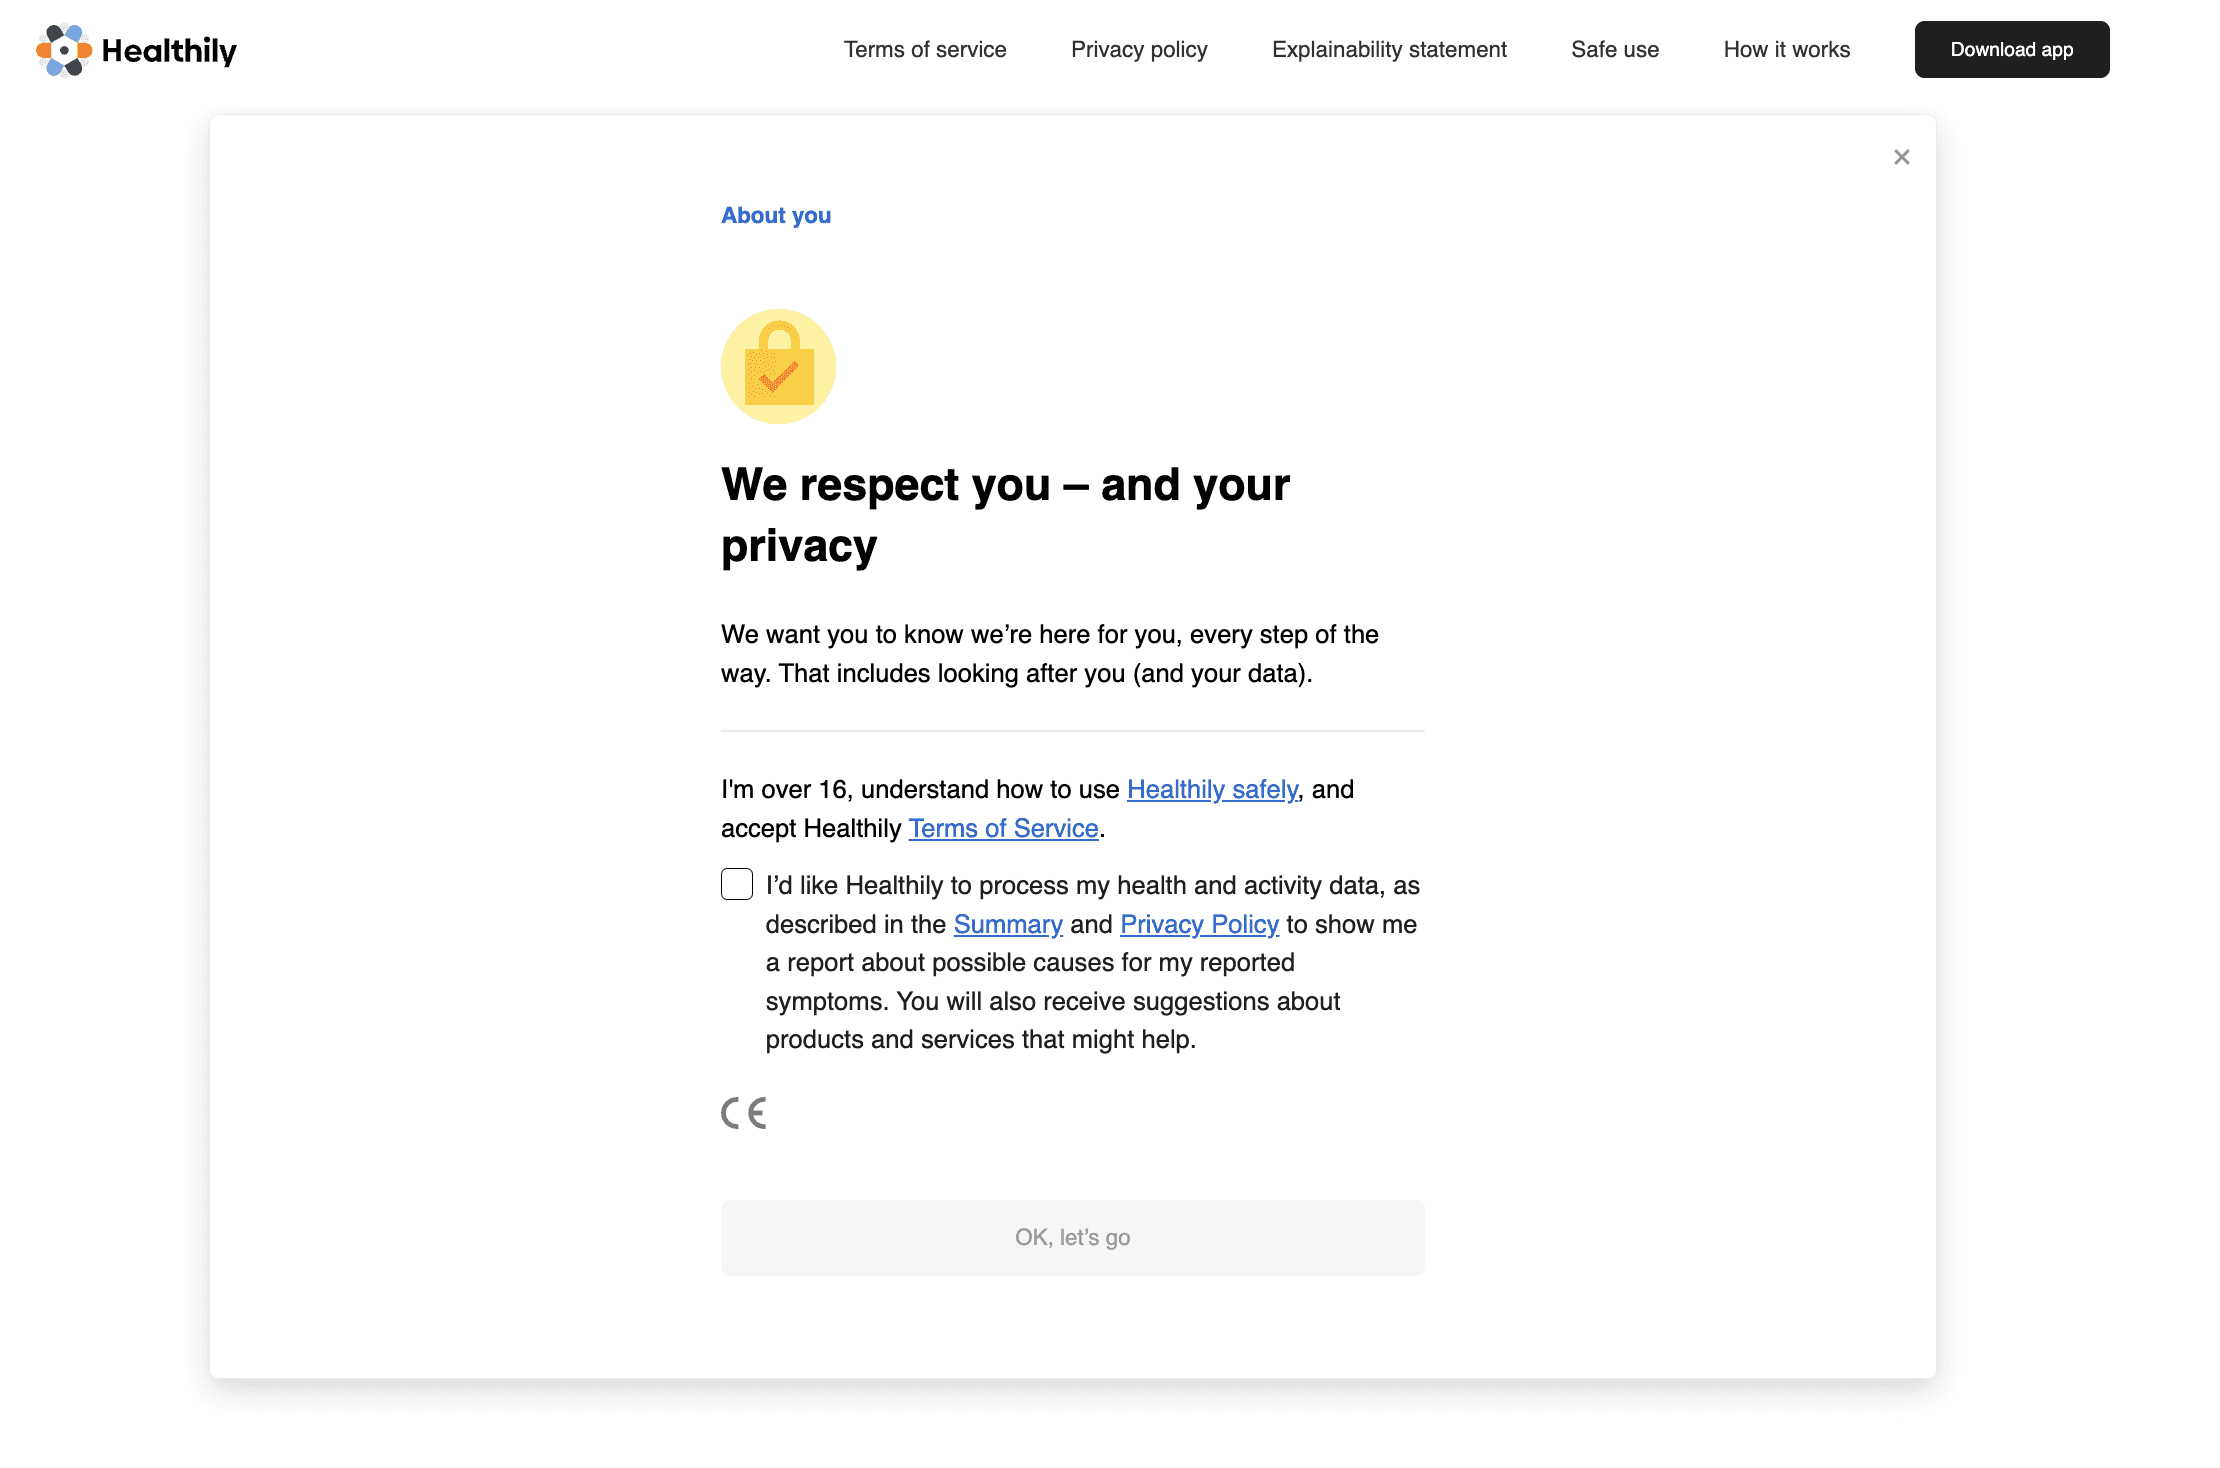
Task: Click the Healthily brand name text
Action: [x=169, y=51]
